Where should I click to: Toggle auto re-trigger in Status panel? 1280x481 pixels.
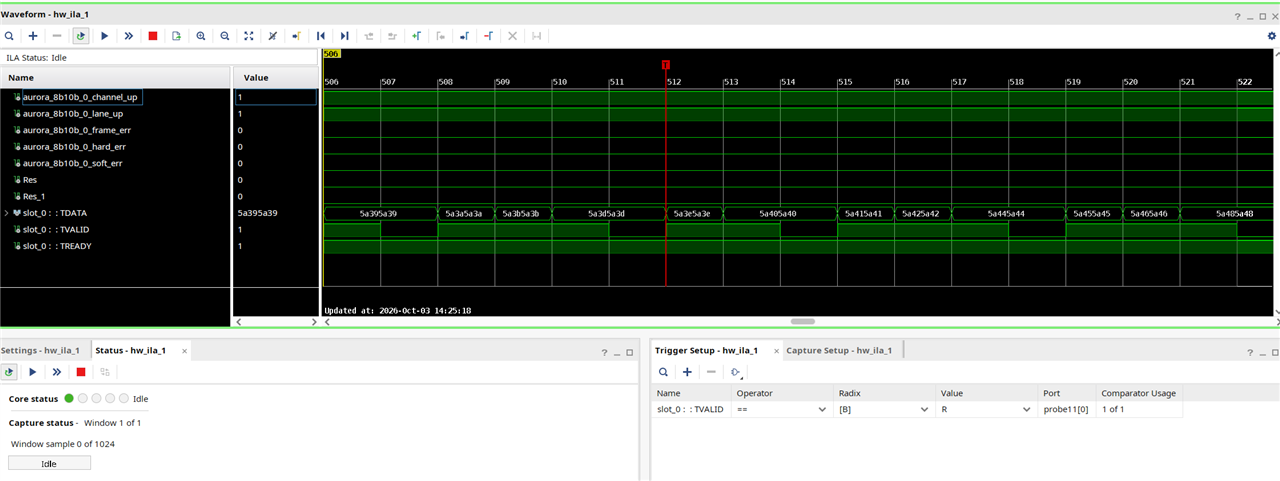[x=9, y=372]
